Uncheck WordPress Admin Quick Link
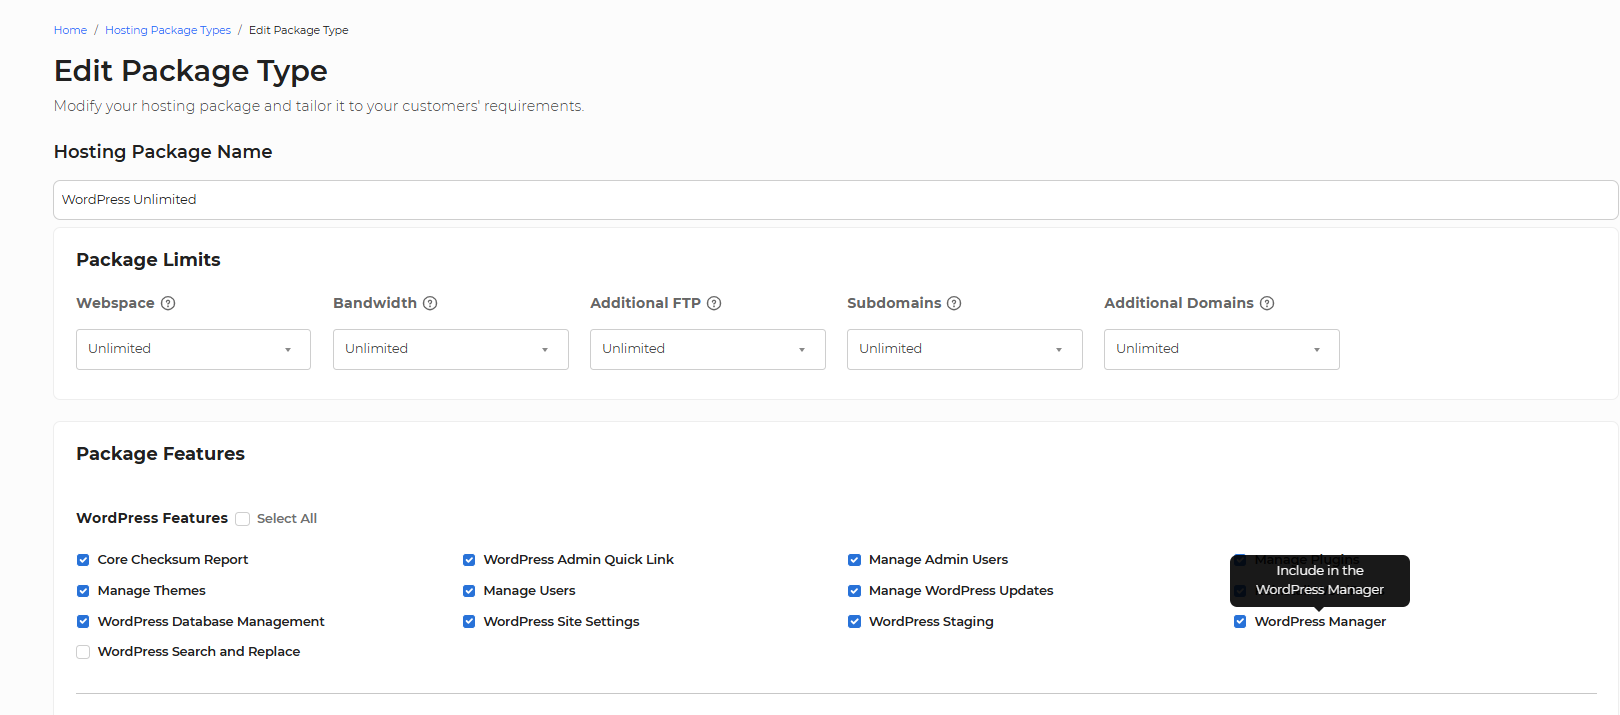1620x715 pixels. (469, 560)
